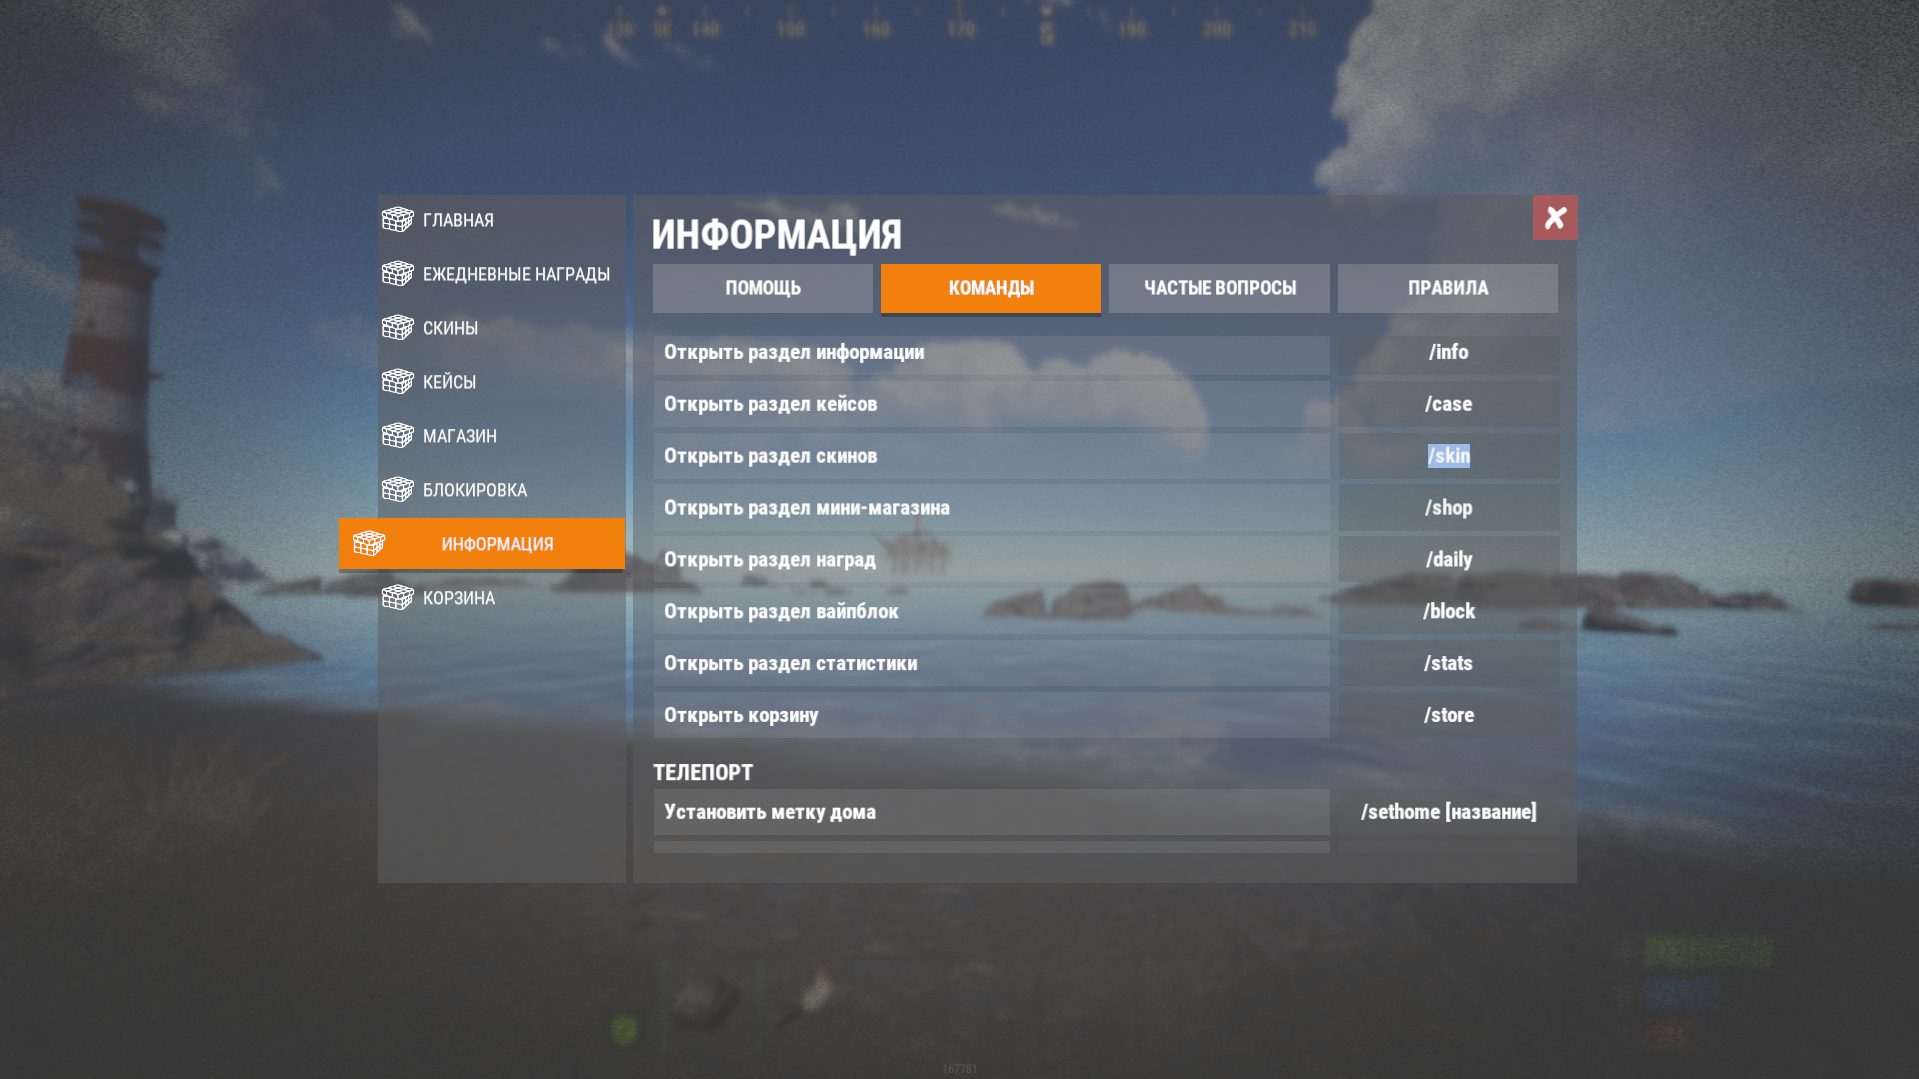This screenshot has height=1079, width=1919.
Task: Click the cube icon beside ЕЖЕДНЕВНЫЕ НАГРАДЫ
Action: click(397, 273)
